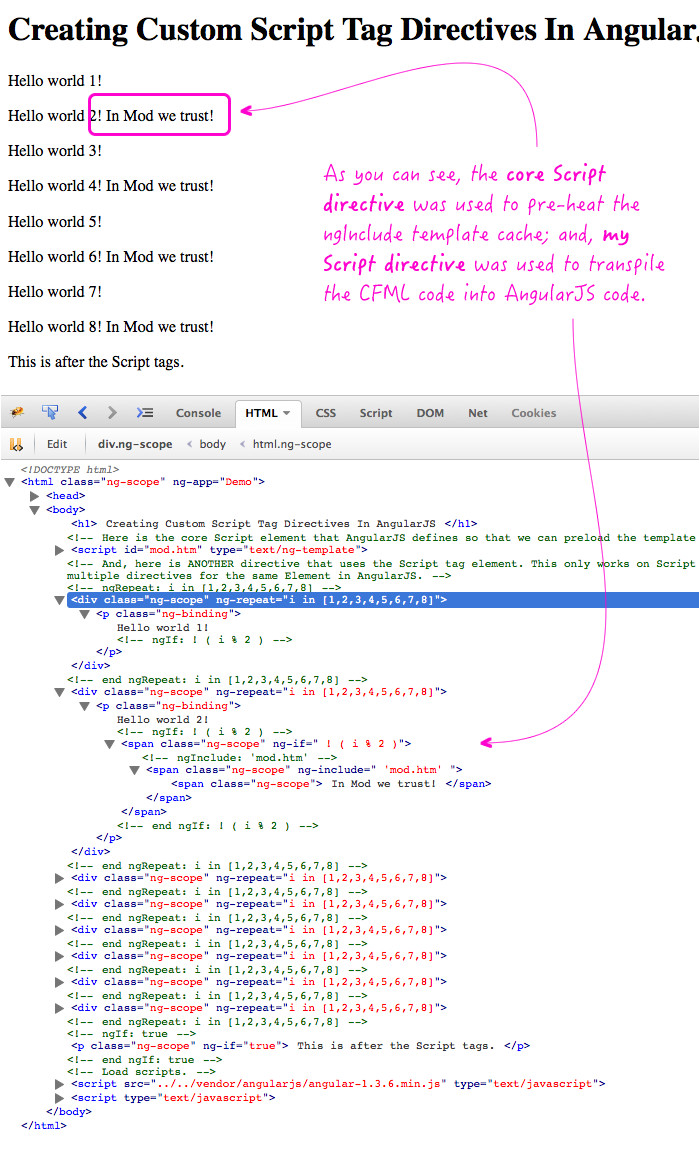Click the ngInclude 'mod.htm' comment row
700x1156 pixels.
pyautogui.click(x=240, y=758)
